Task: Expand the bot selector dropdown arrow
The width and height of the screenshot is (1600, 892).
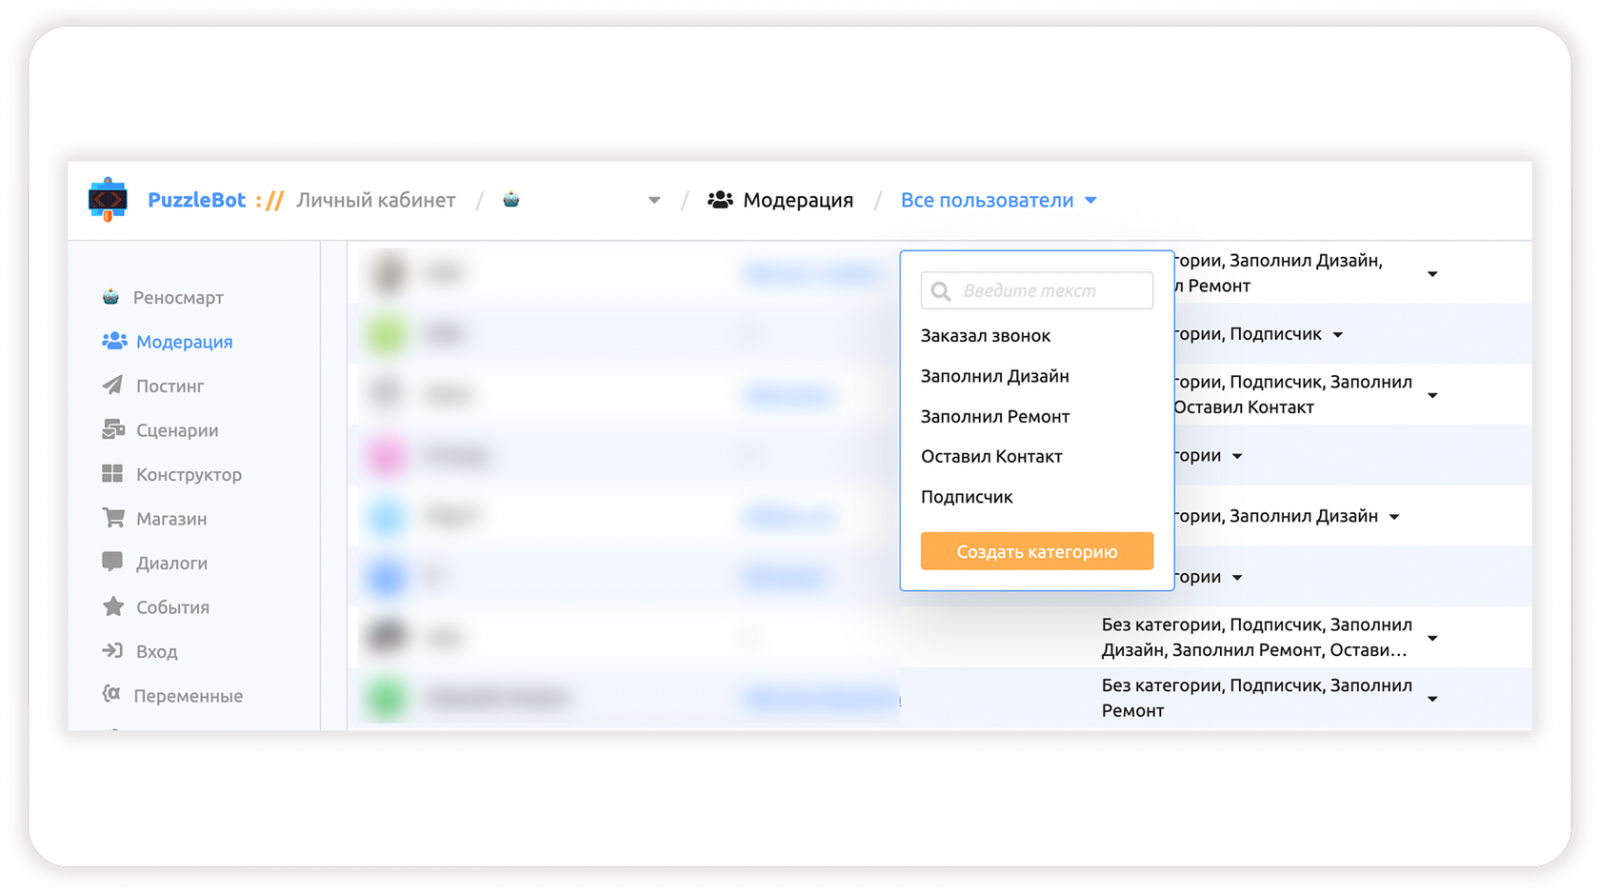Action: 654,200
